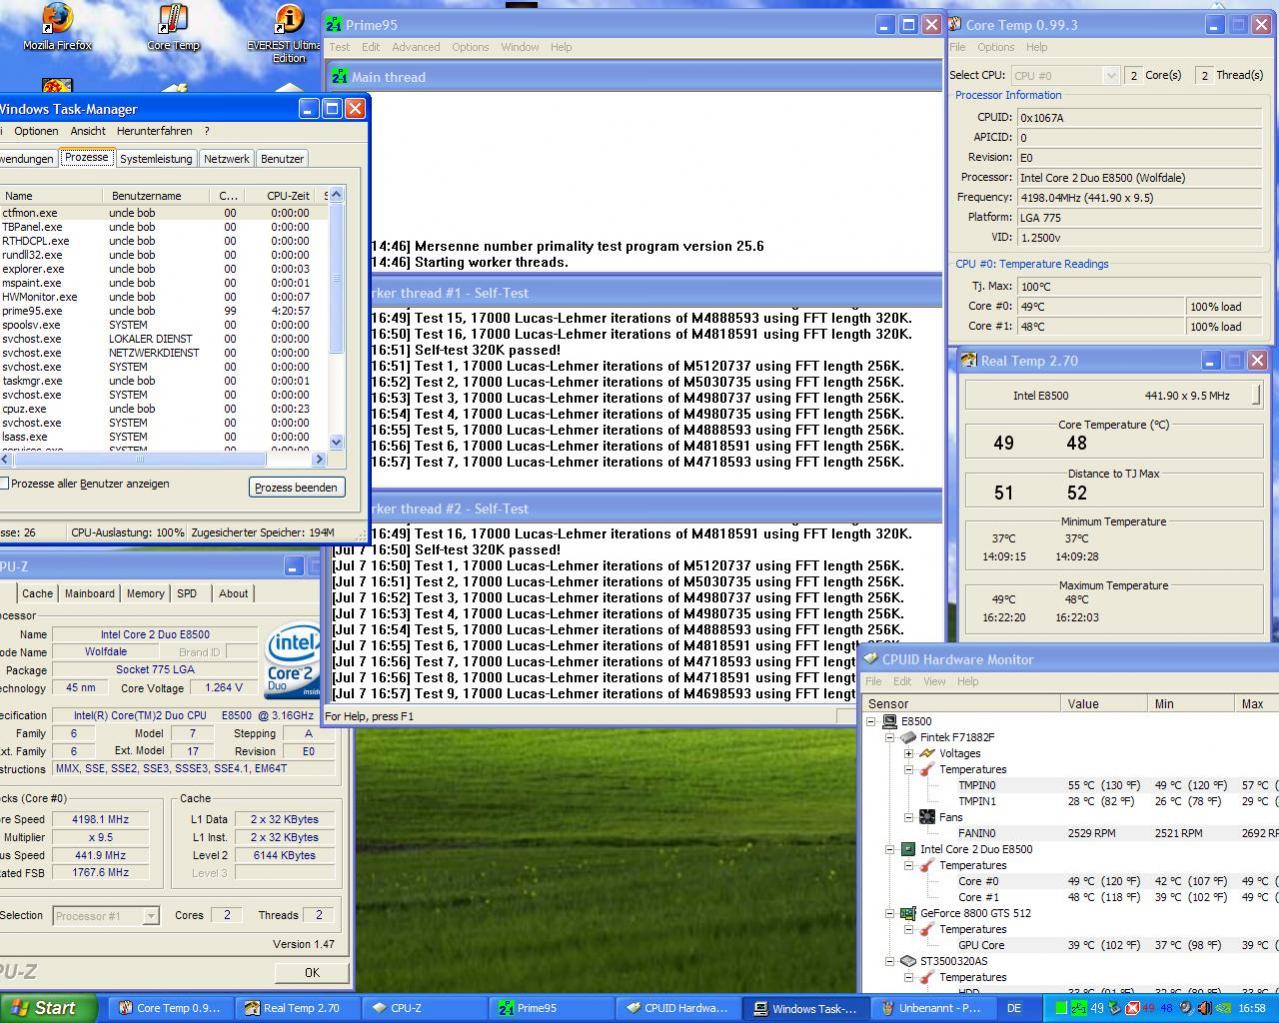Click the Worker thread #1 Self-Test title bar
This screenshot has height=1023, width=1279.
click(655, 293)
